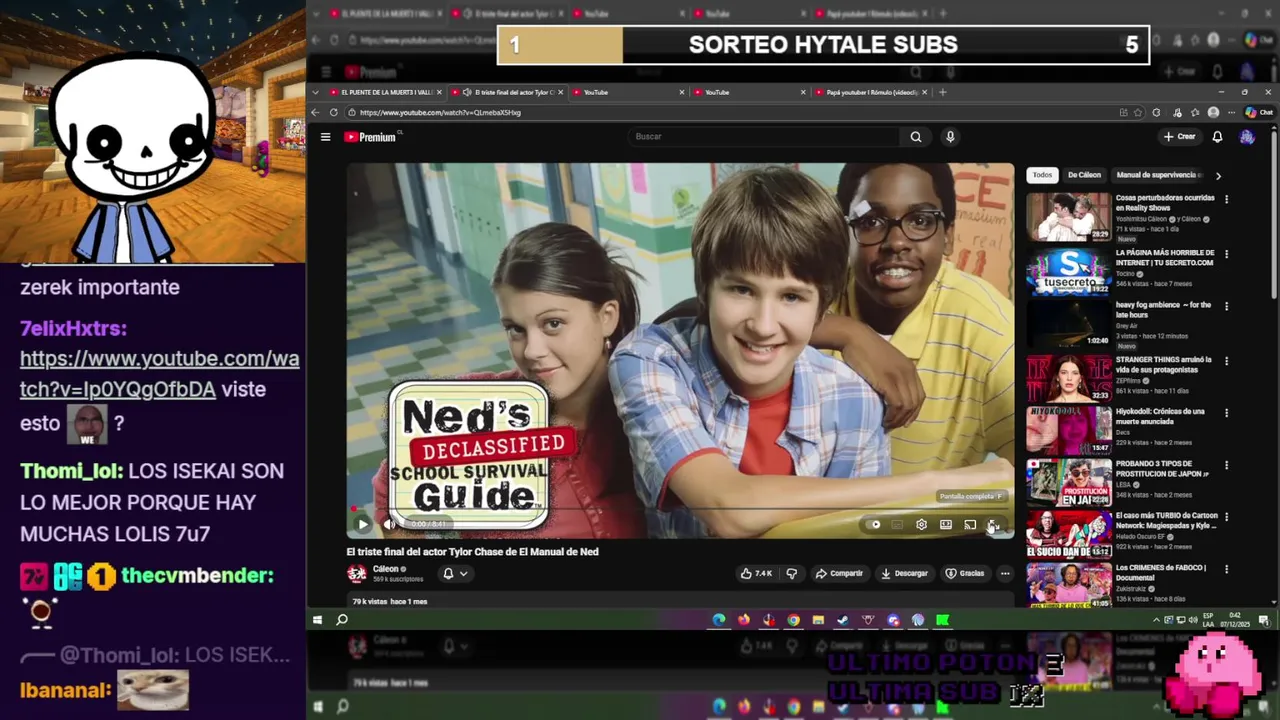Open options for STRANGER THINGS video

pyautogui.click(x=1226, y=360)
